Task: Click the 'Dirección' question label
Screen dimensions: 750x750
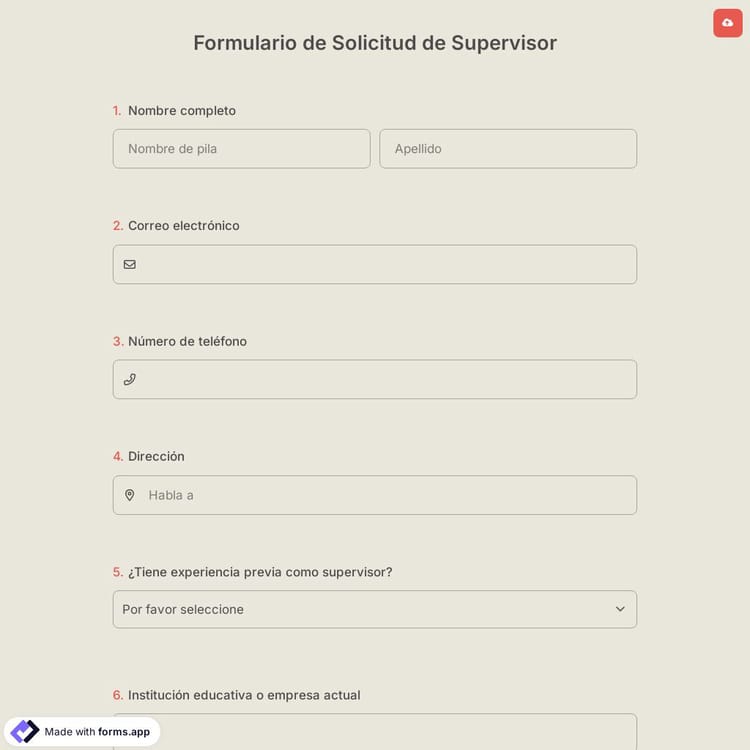Action: coord(156,456)
